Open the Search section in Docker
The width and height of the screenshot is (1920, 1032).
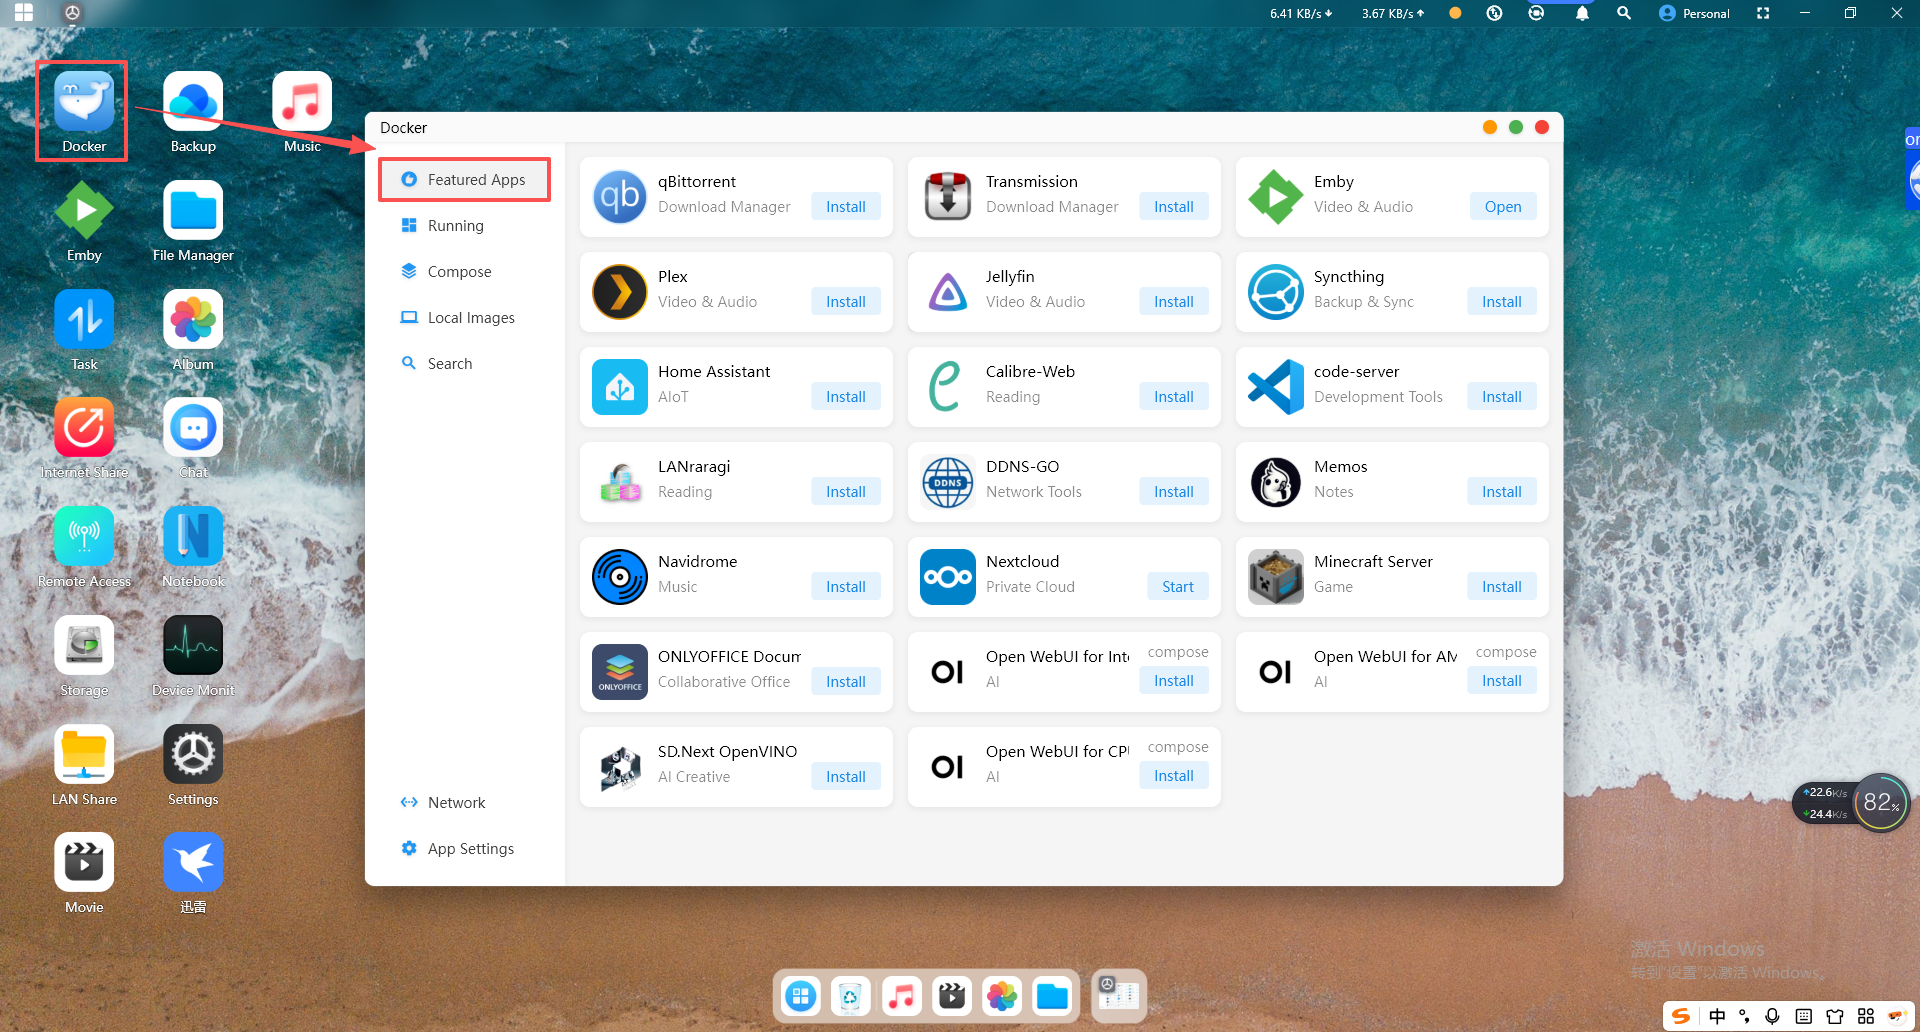465,364
